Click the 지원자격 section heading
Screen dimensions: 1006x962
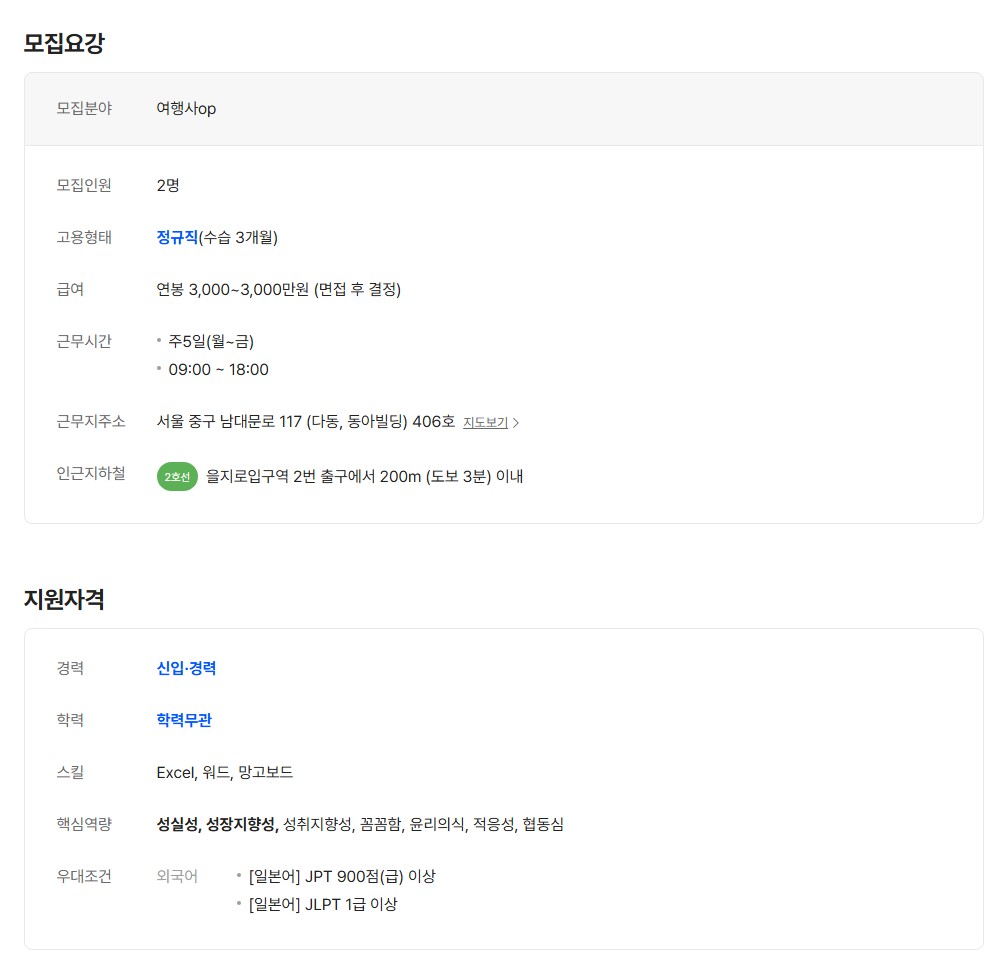click(x=64, y=599)
